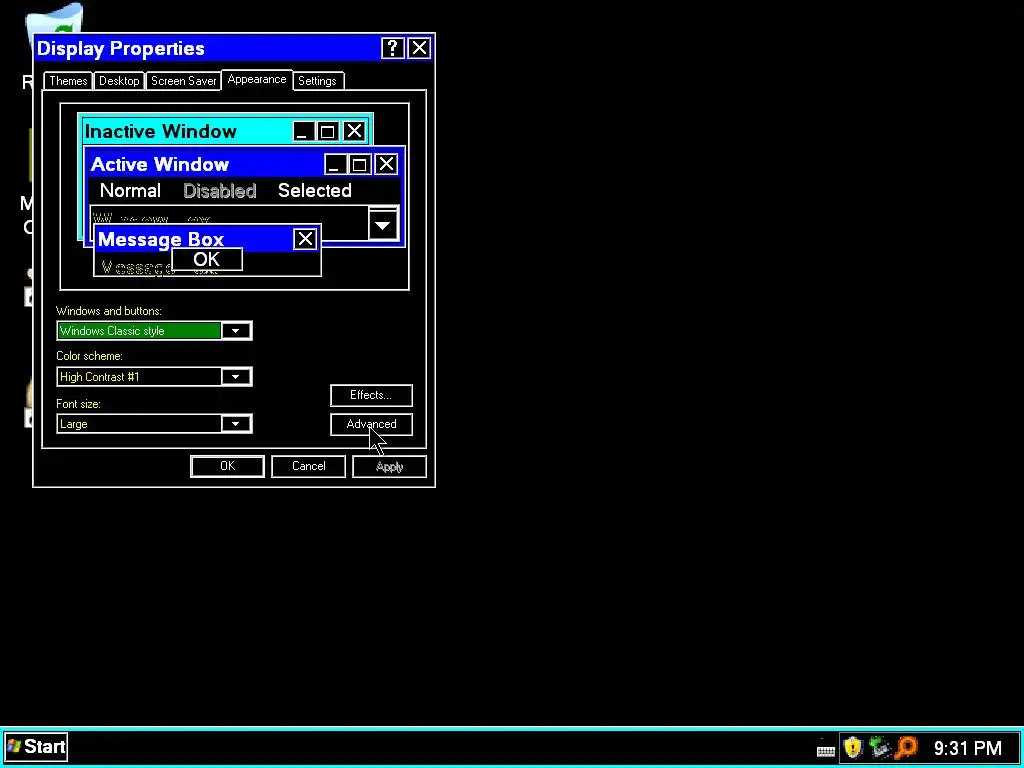Image resolution: width=1024 pixels, height=768 pixels.
Task: Click the Effects... button
Action: click(371, 395)
